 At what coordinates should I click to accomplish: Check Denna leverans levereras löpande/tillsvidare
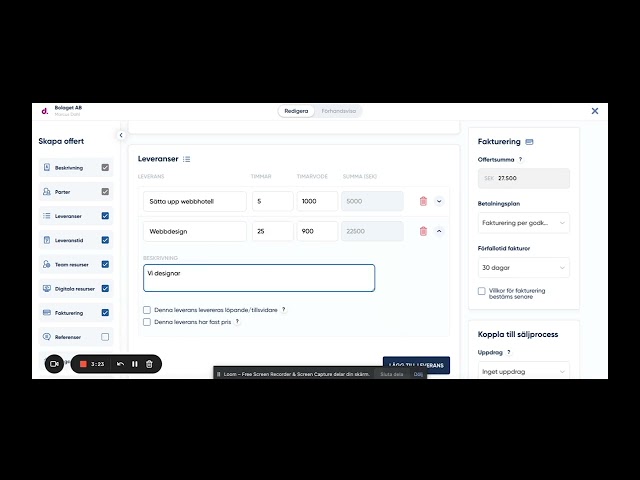pyautogui.click(x=147, y=310)
